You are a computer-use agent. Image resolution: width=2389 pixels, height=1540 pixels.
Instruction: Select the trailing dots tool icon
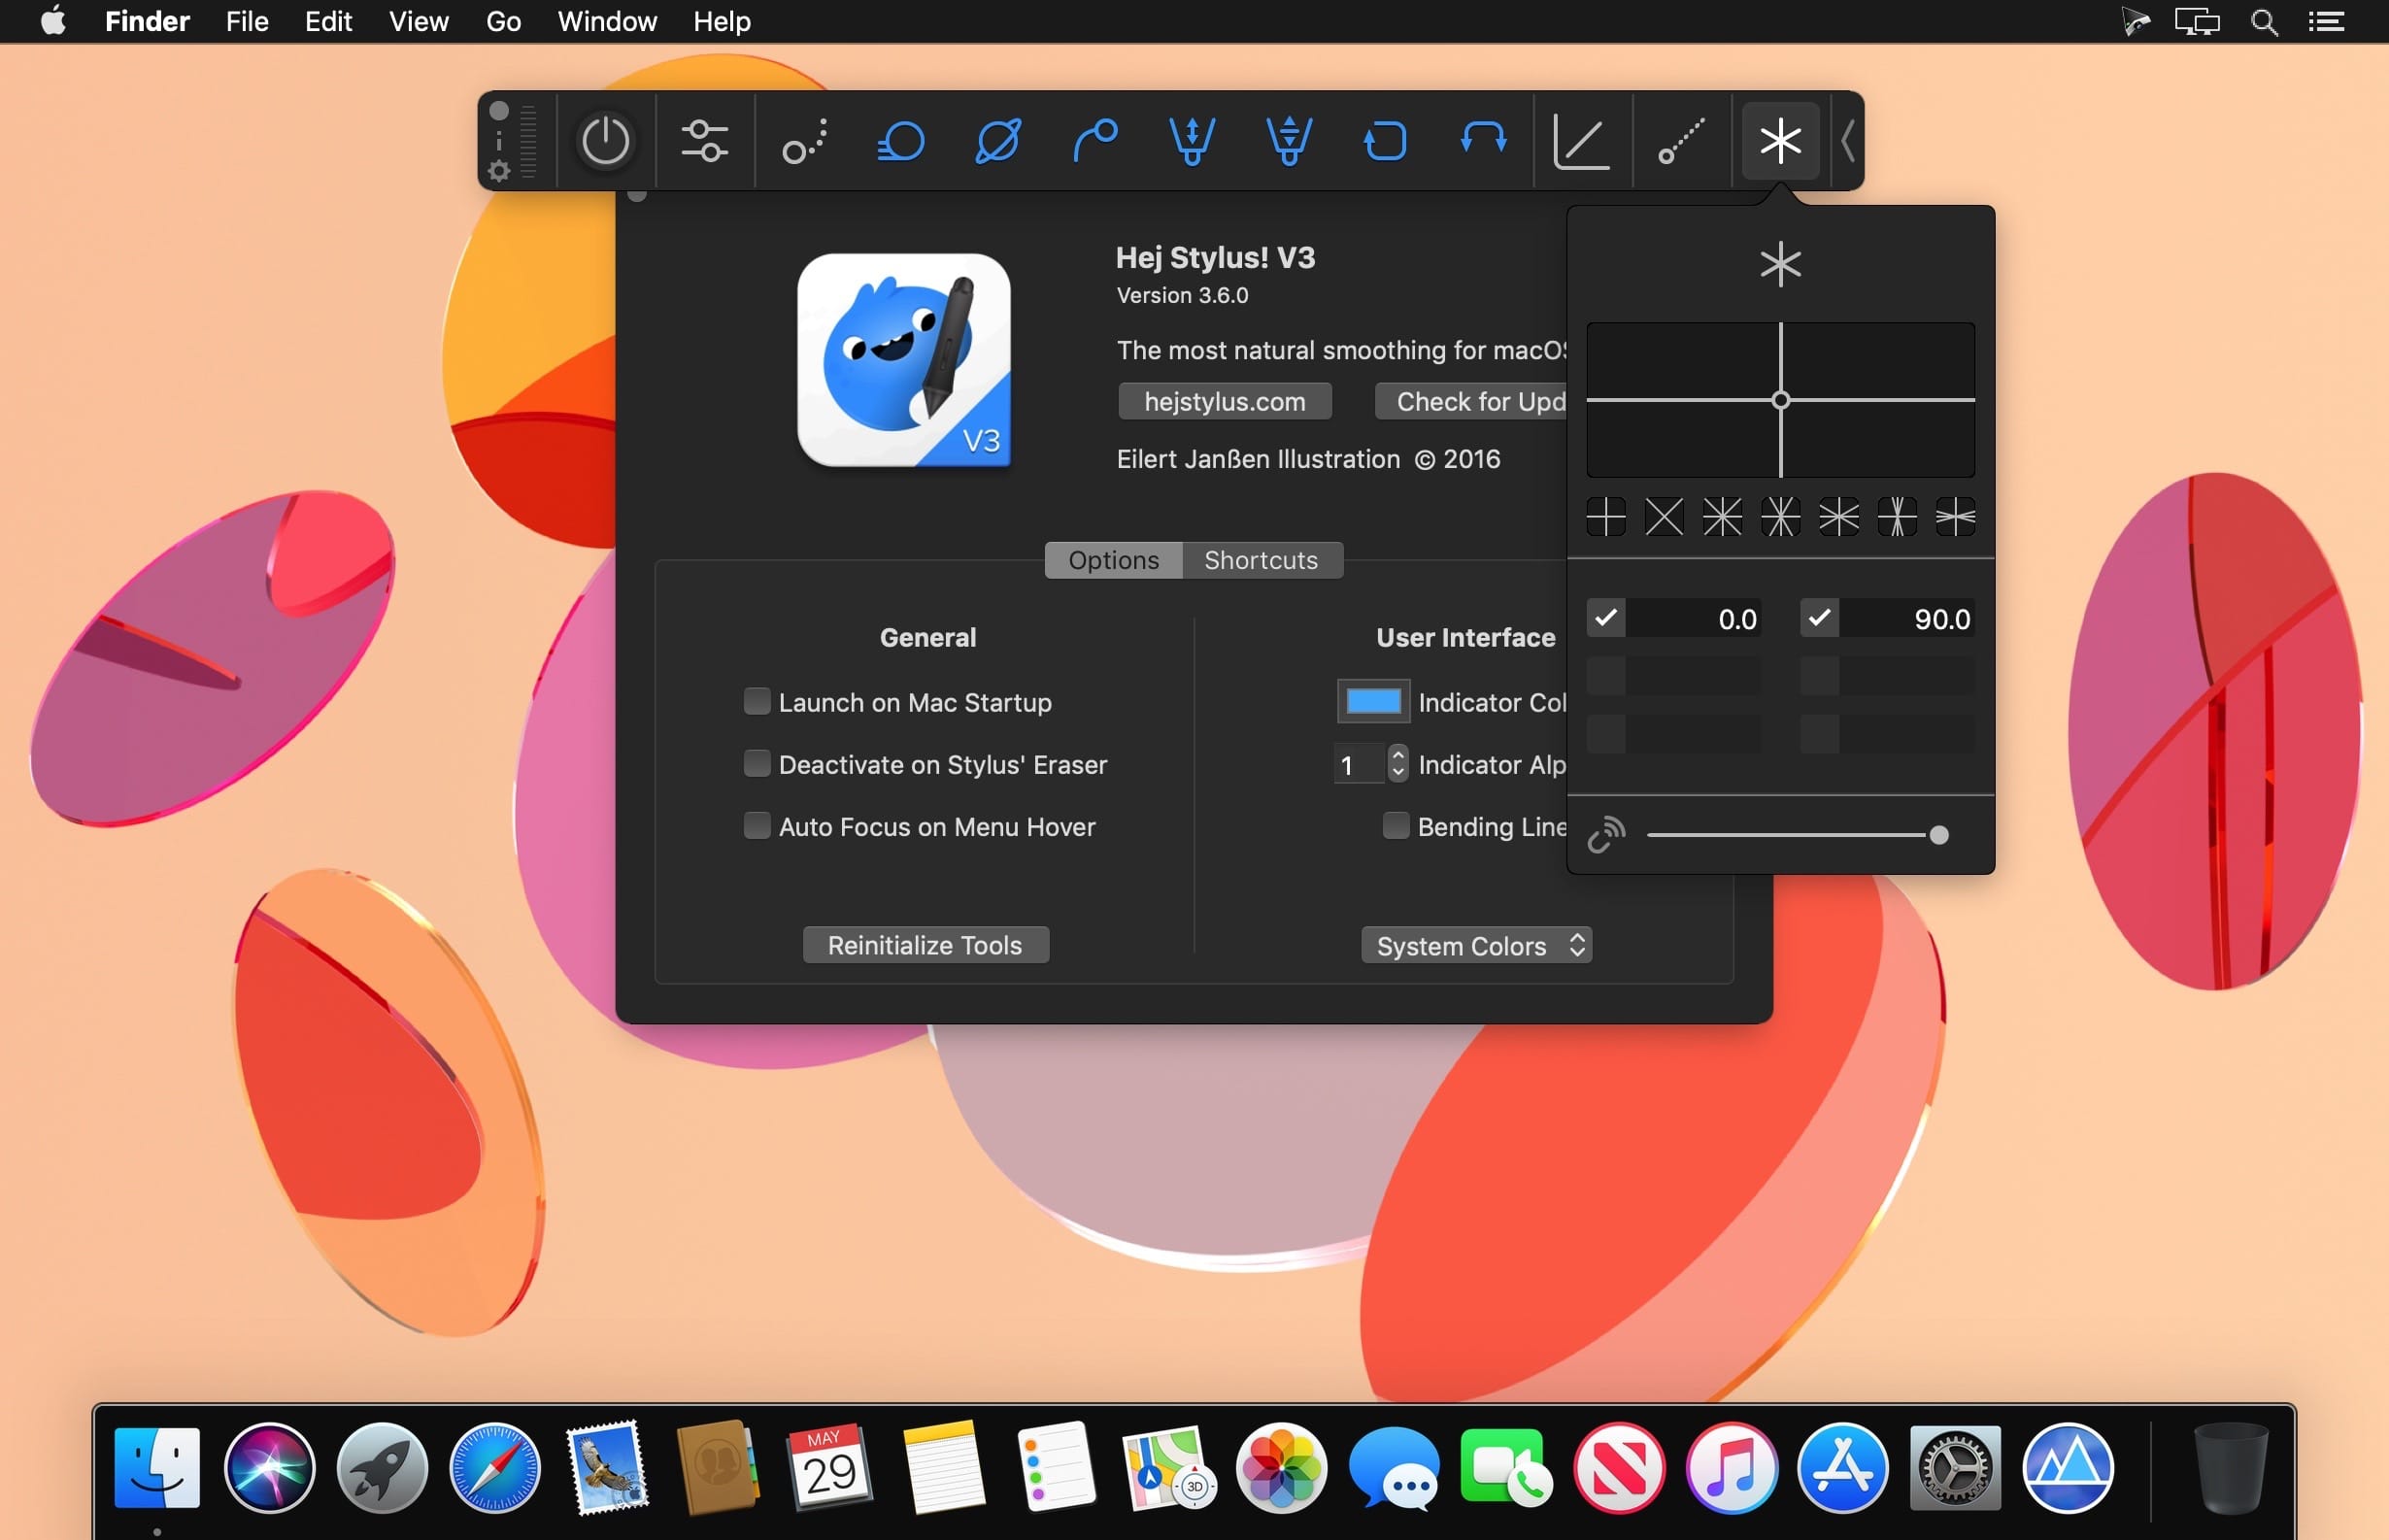click(805, 141)
